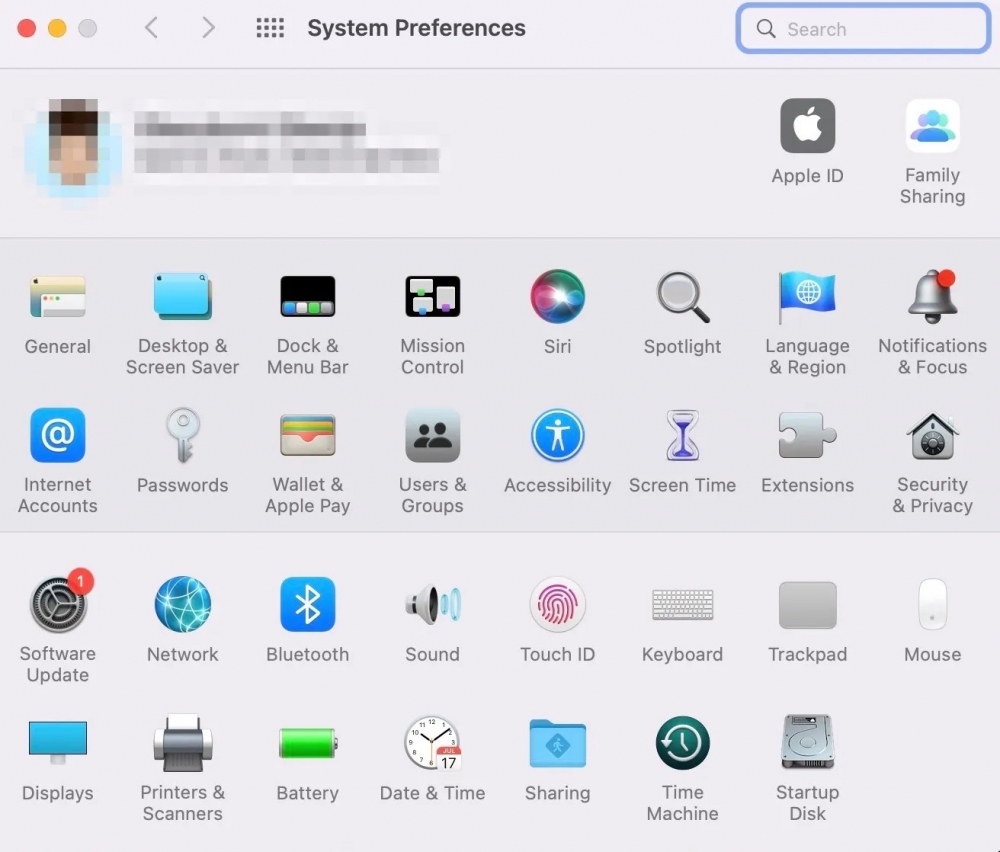
Task: Open Siri preferences
Action: click(x=557, y=296)
